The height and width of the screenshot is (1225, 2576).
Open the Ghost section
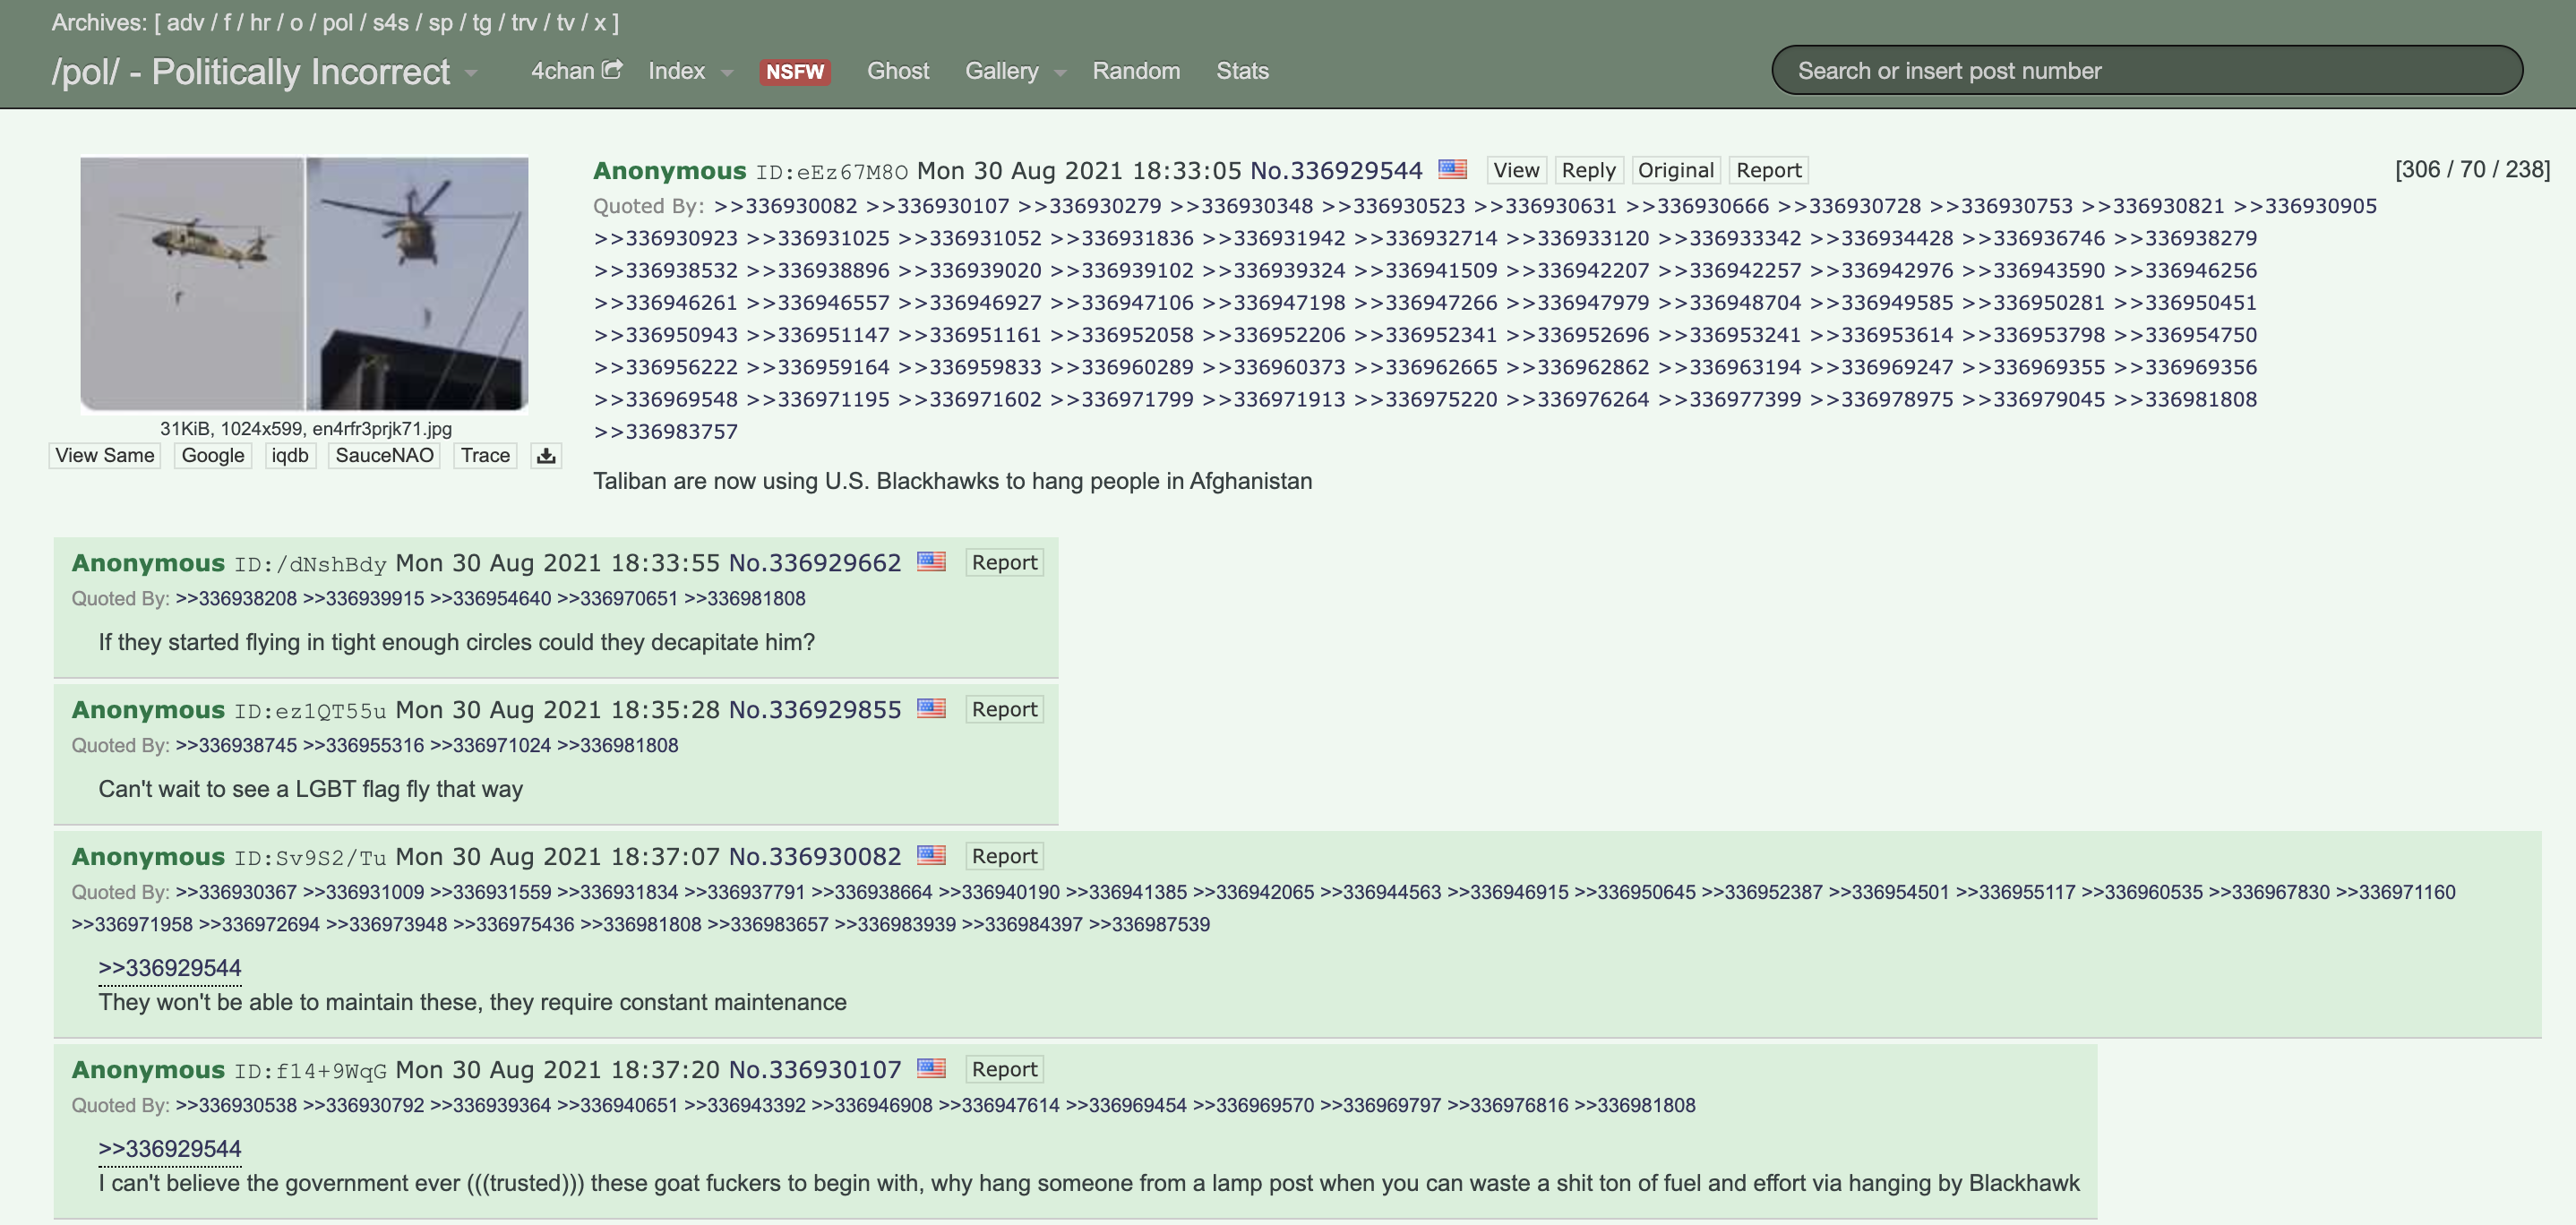coord(897,70)
